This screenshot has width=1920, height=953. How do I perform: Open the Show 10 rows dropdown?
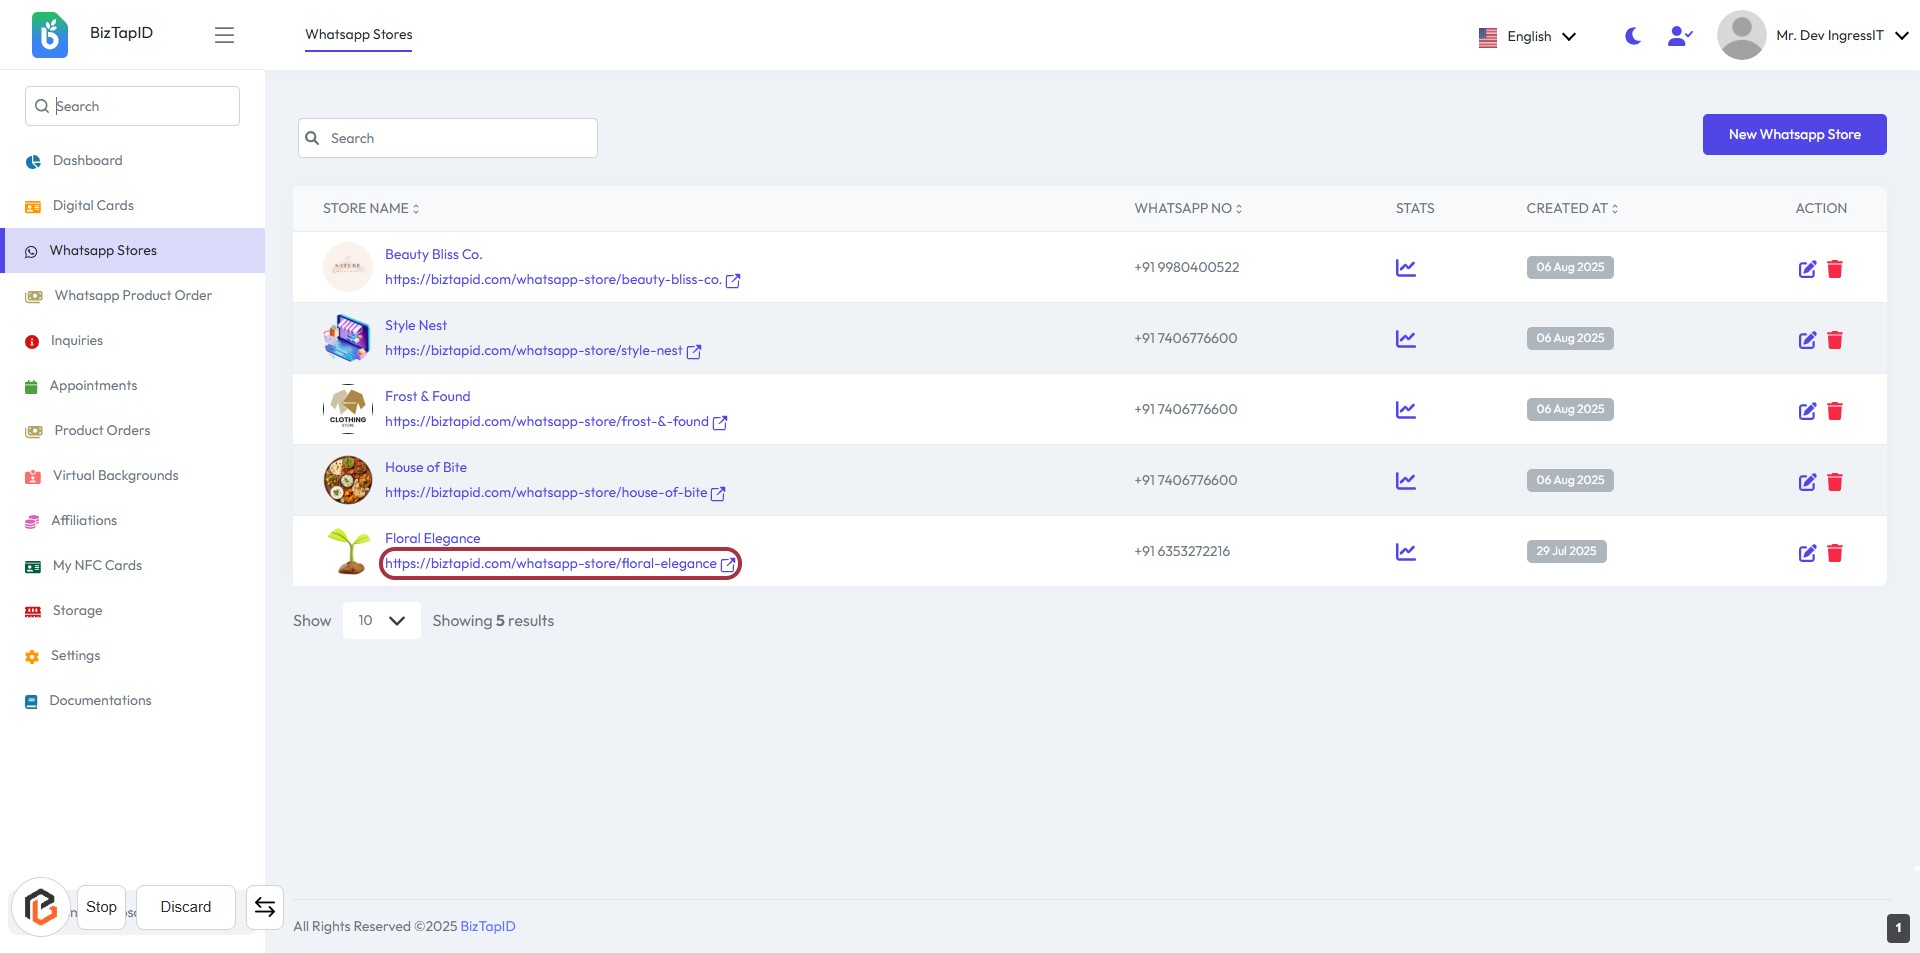pyautogui.click(x=381, y=621)
